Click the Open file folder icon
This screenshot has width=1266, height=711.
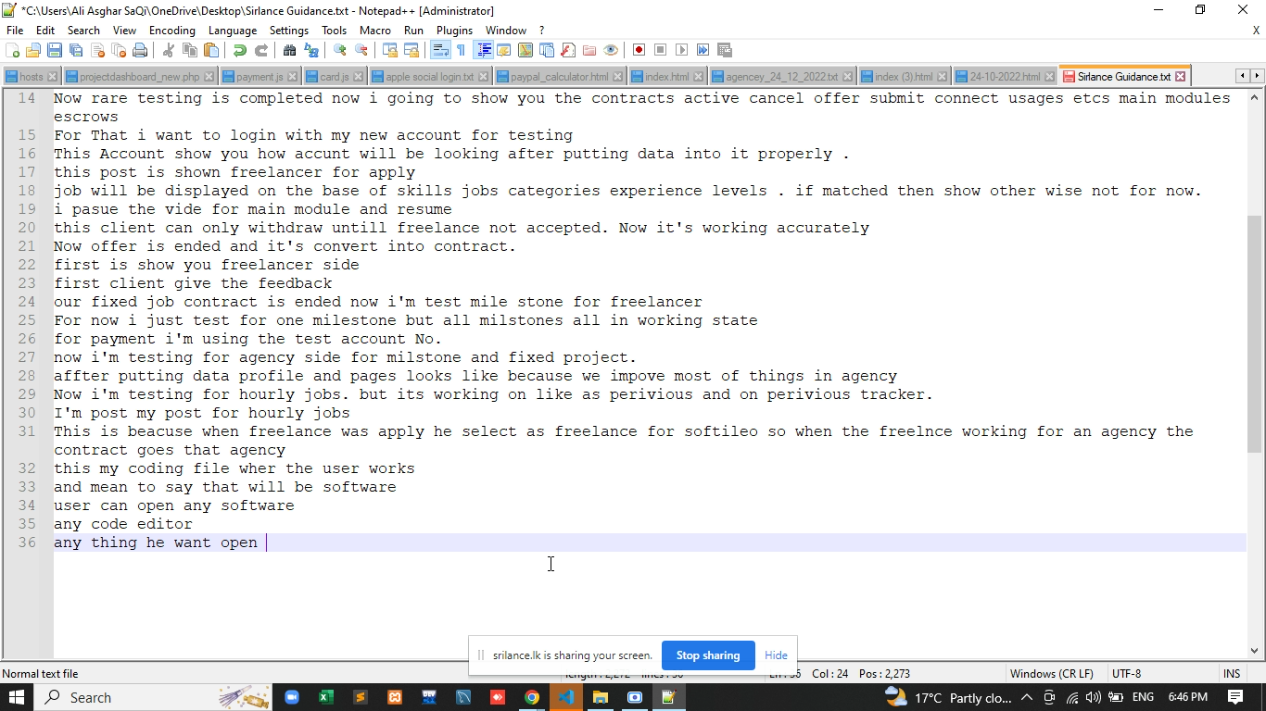[34, 51]
